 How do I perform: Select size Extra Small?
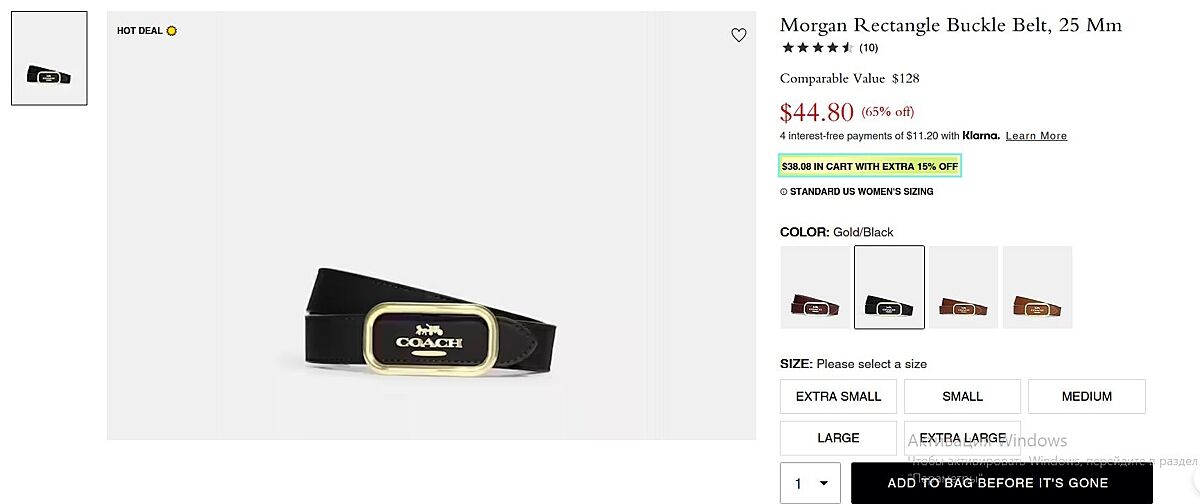pos(838,396)
